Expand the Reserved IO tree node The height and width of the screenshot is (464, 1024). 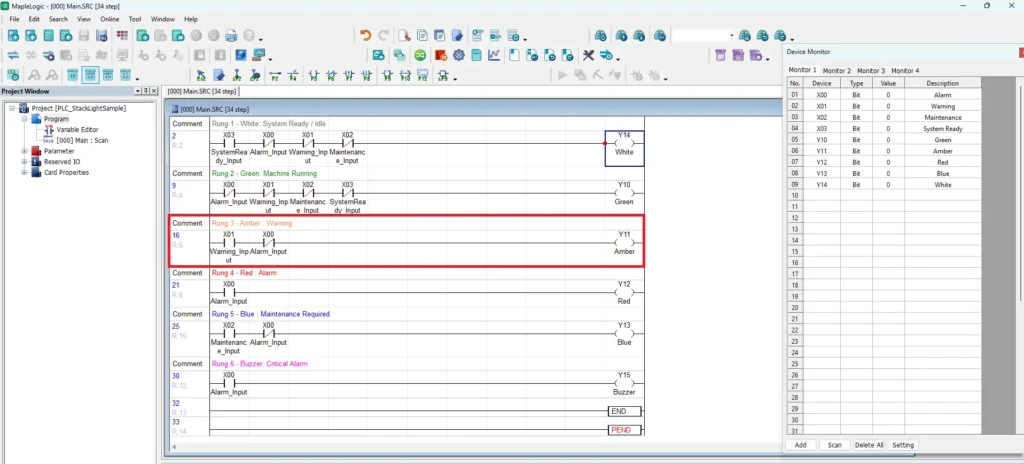(25, 161)
